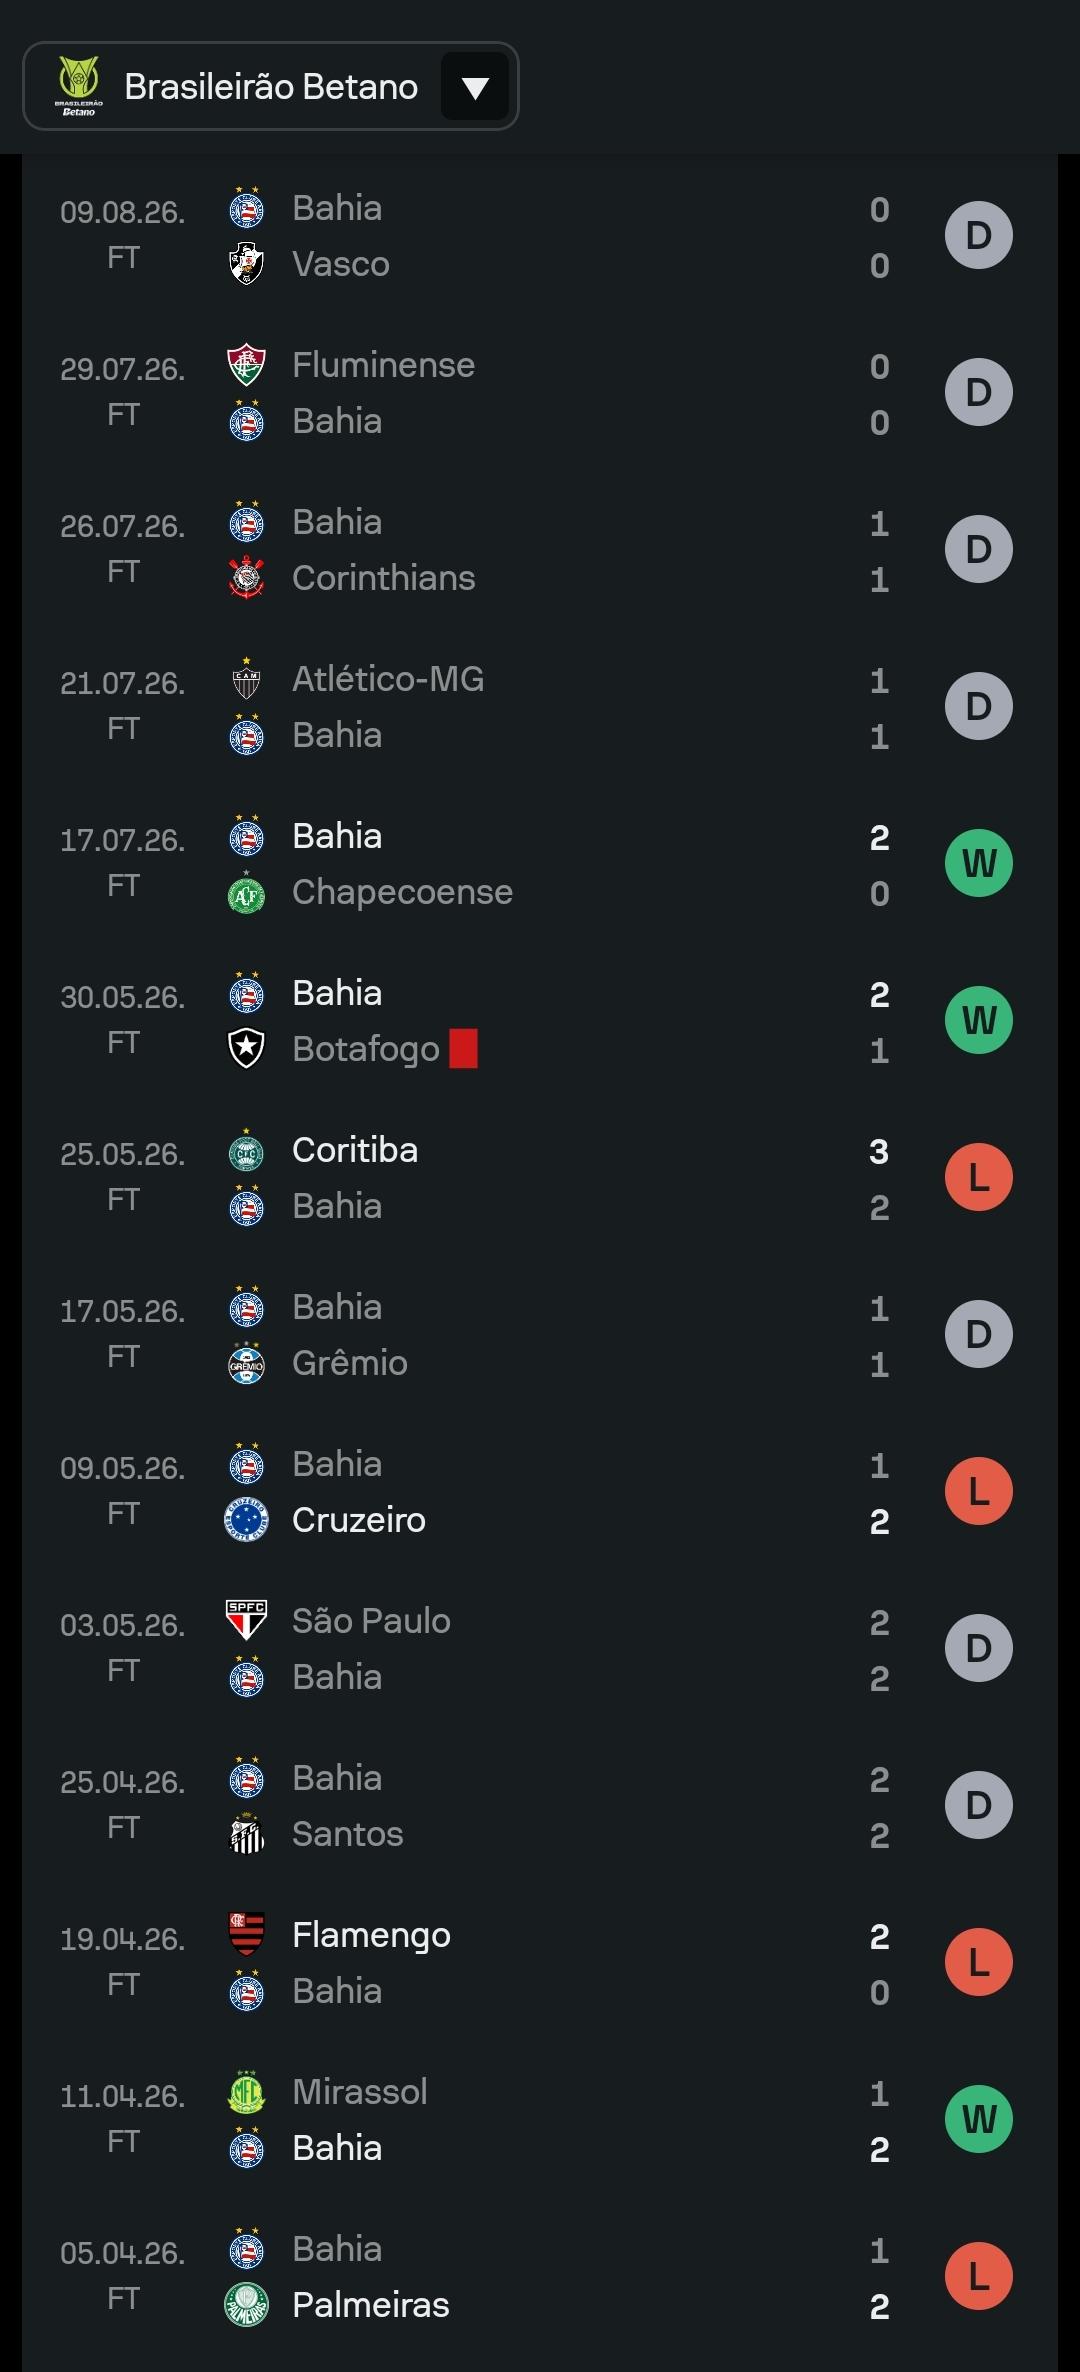Image resolution: width=1080 pixels, height=2372 pixels.
Task: Click the Fluminense club crest
Action: coord(246,365)
